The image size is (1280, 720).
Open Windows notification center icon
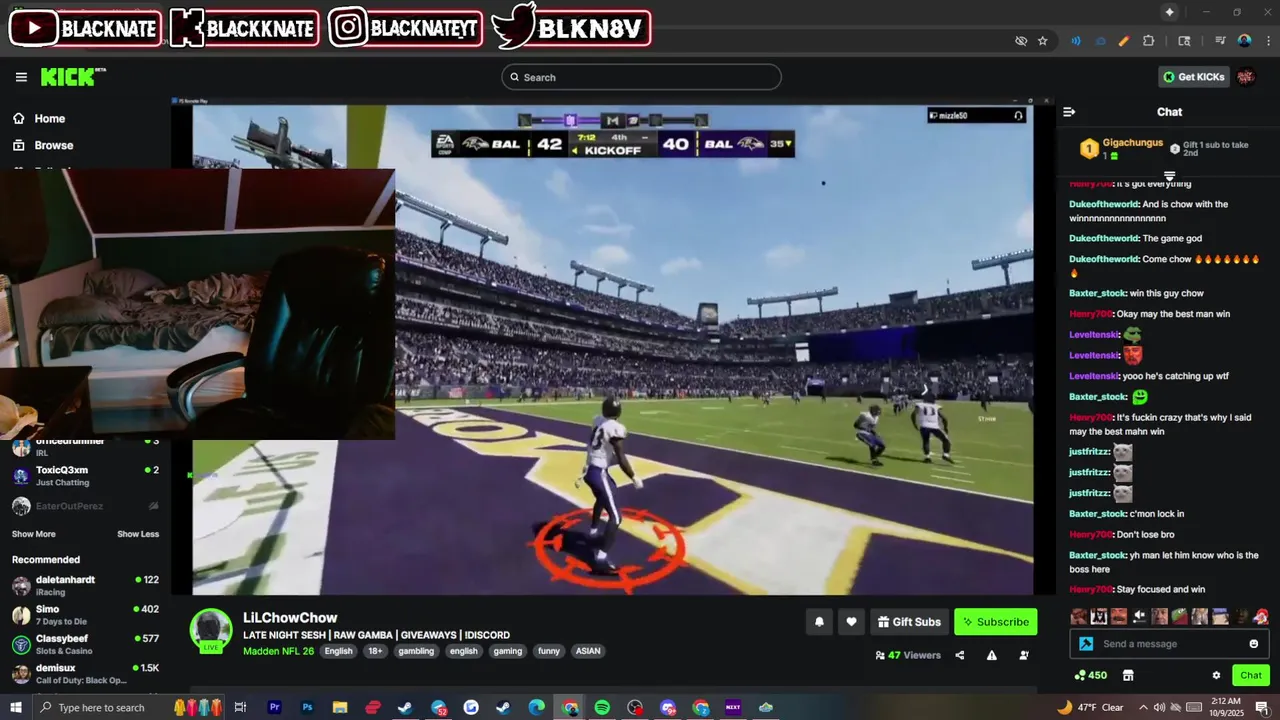tap(1262, 707)
